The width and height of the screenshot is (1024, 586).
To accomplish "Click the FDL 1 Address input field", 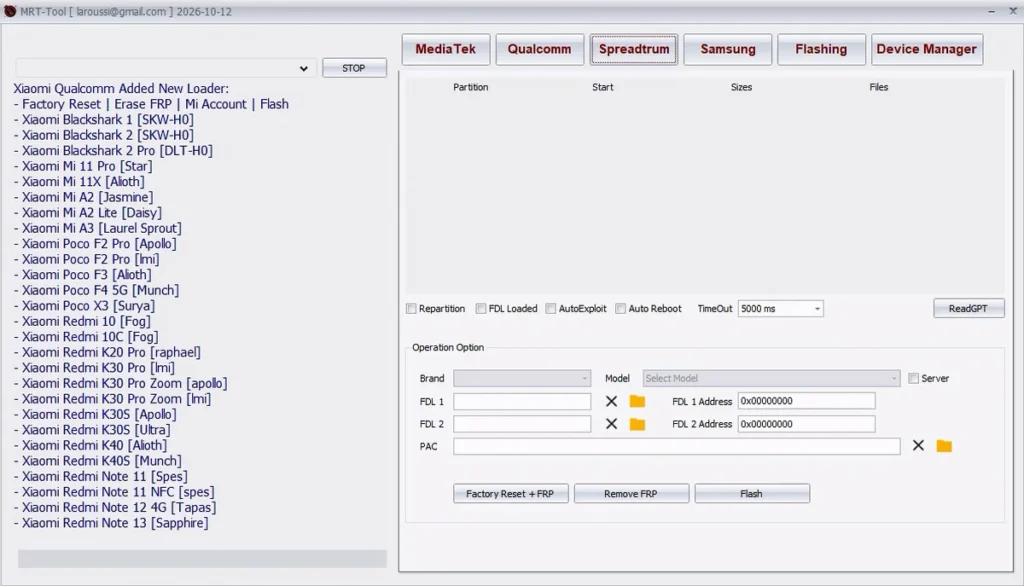I will [x=806, y=401].
